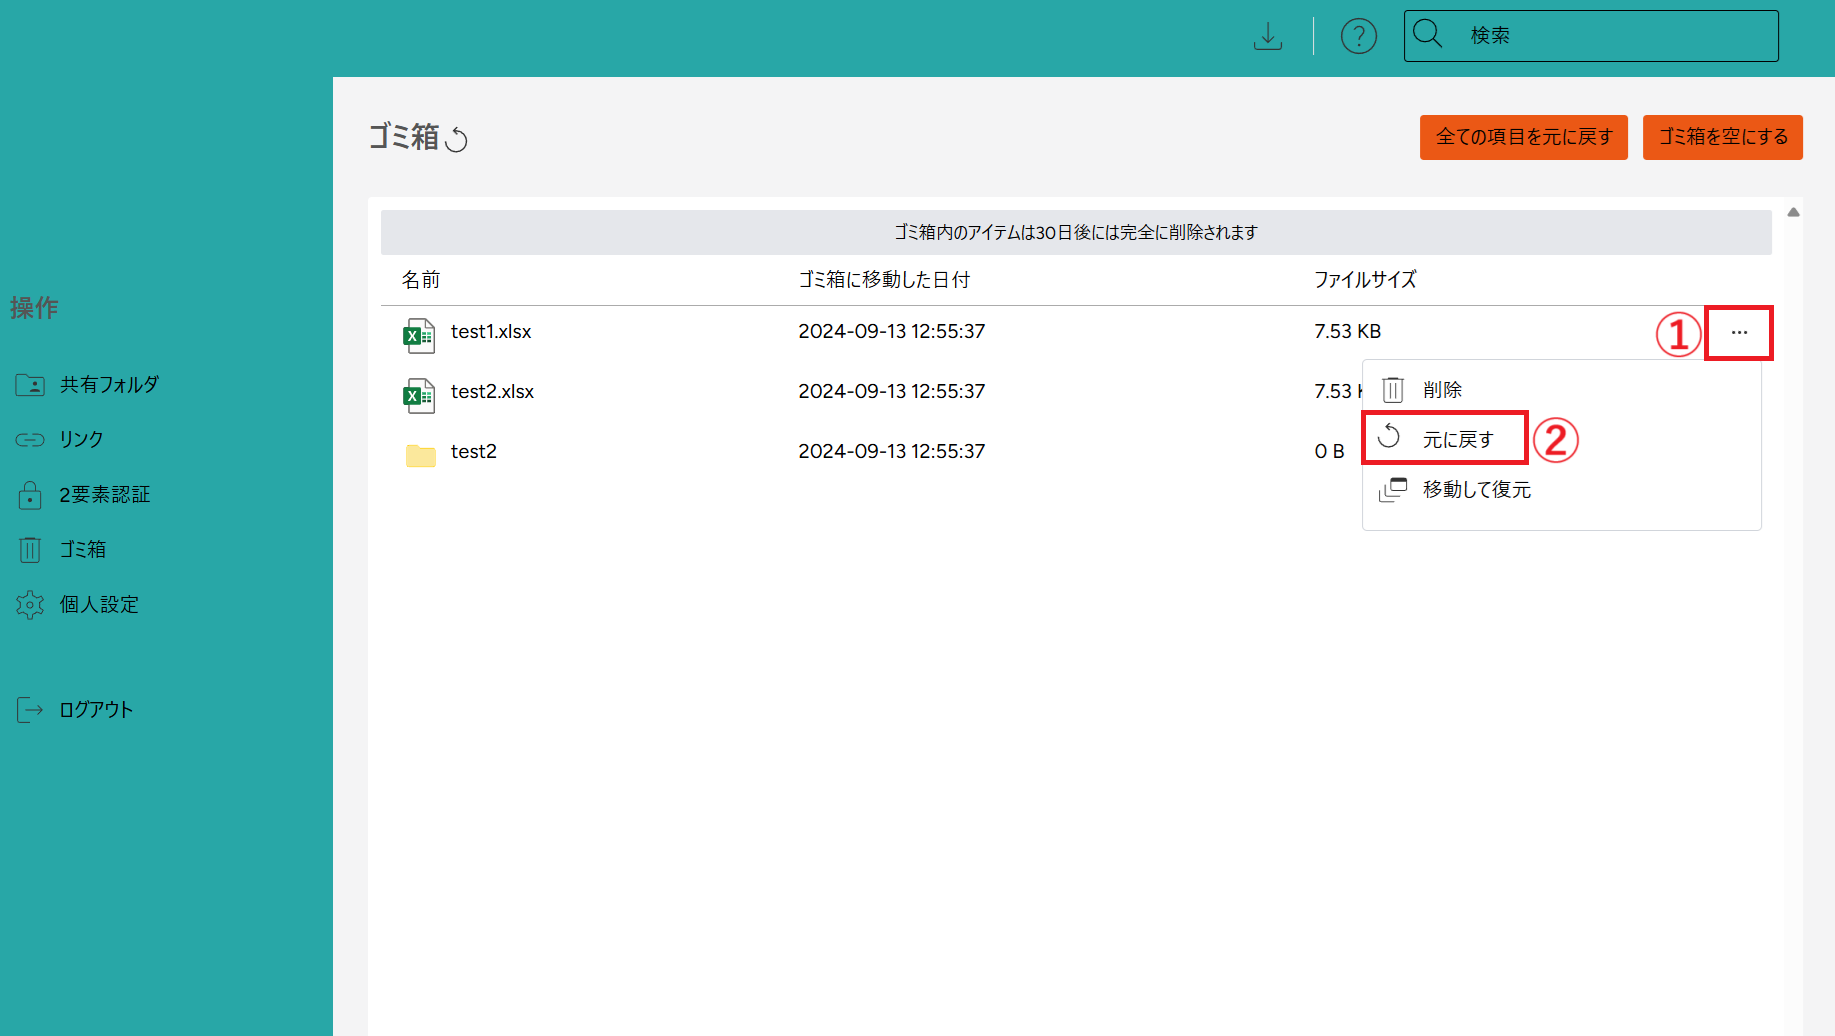Click the move-restore icon next to 移動して復元

pos(1393,490)
